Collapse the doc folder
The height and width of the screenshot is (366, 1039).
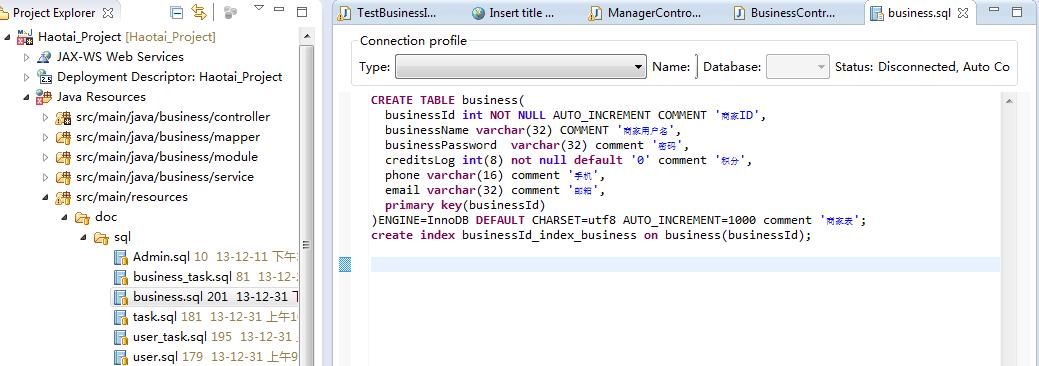64,217
